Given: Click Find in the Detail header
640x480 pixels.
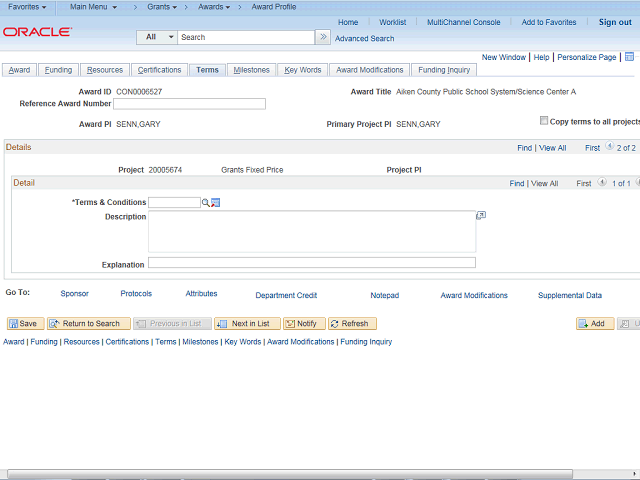Looking at the screenshot, I should click(517, 184).
